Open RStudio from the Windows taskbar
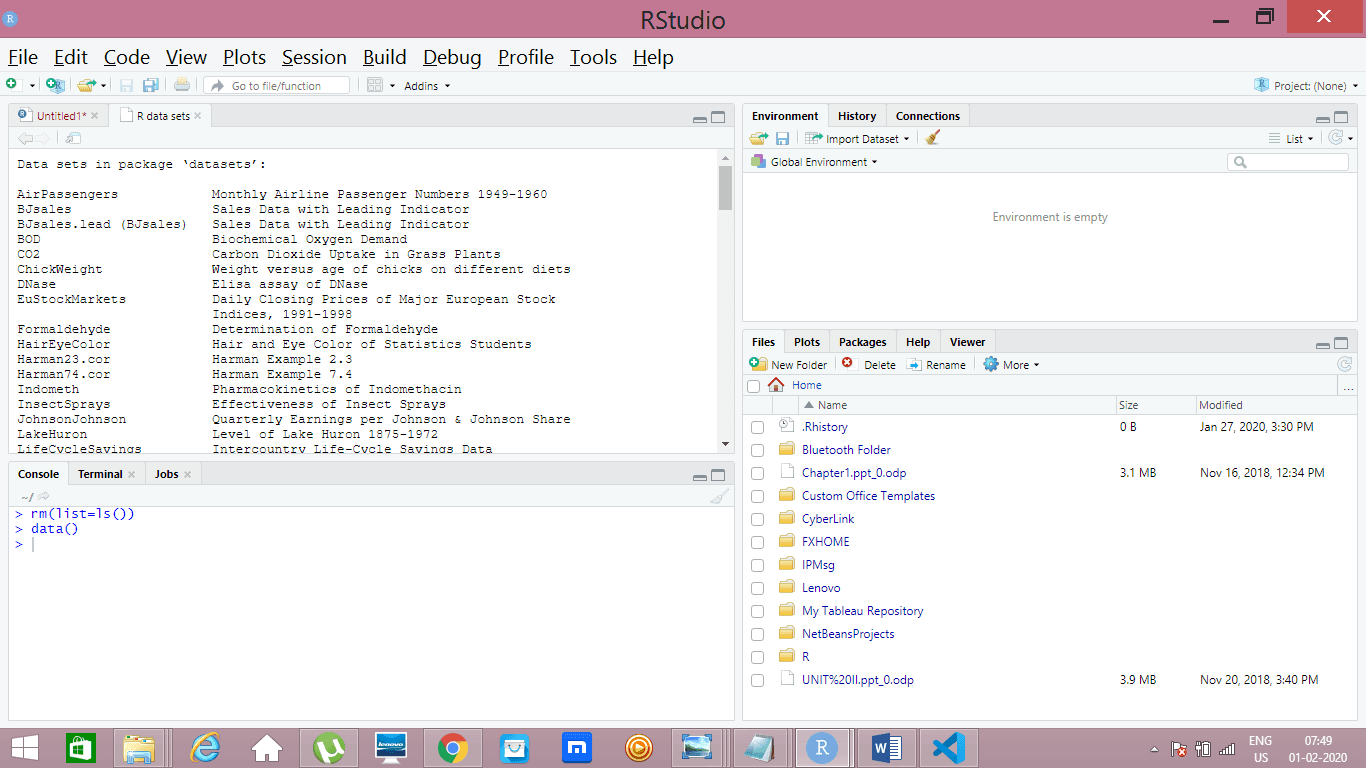 pos(822,748)
